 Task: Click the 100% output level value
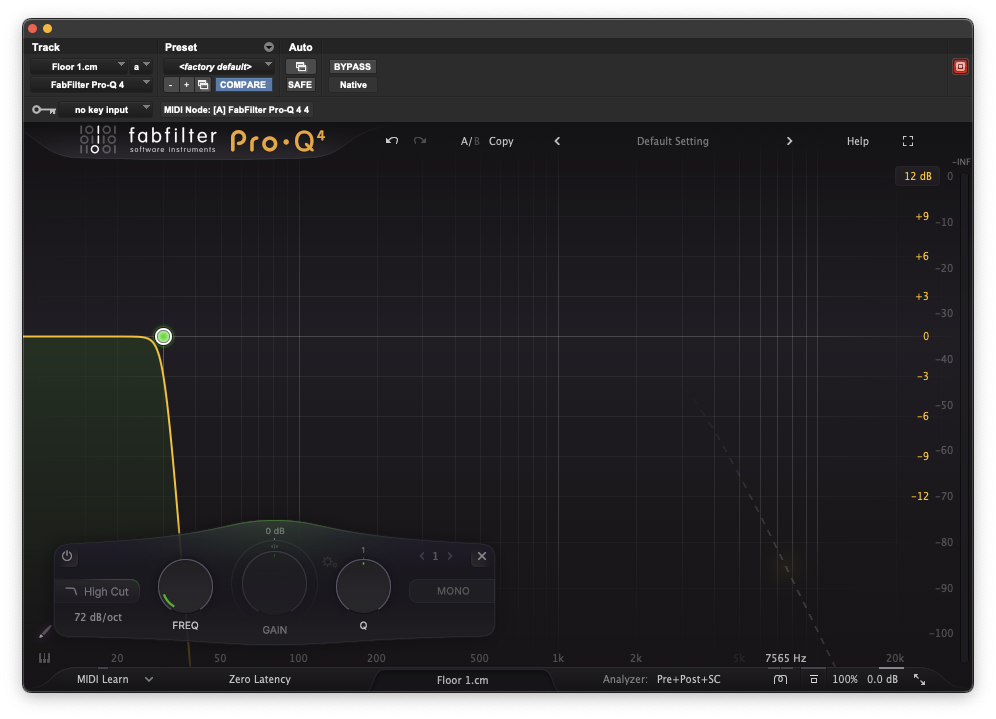point(845,680)
